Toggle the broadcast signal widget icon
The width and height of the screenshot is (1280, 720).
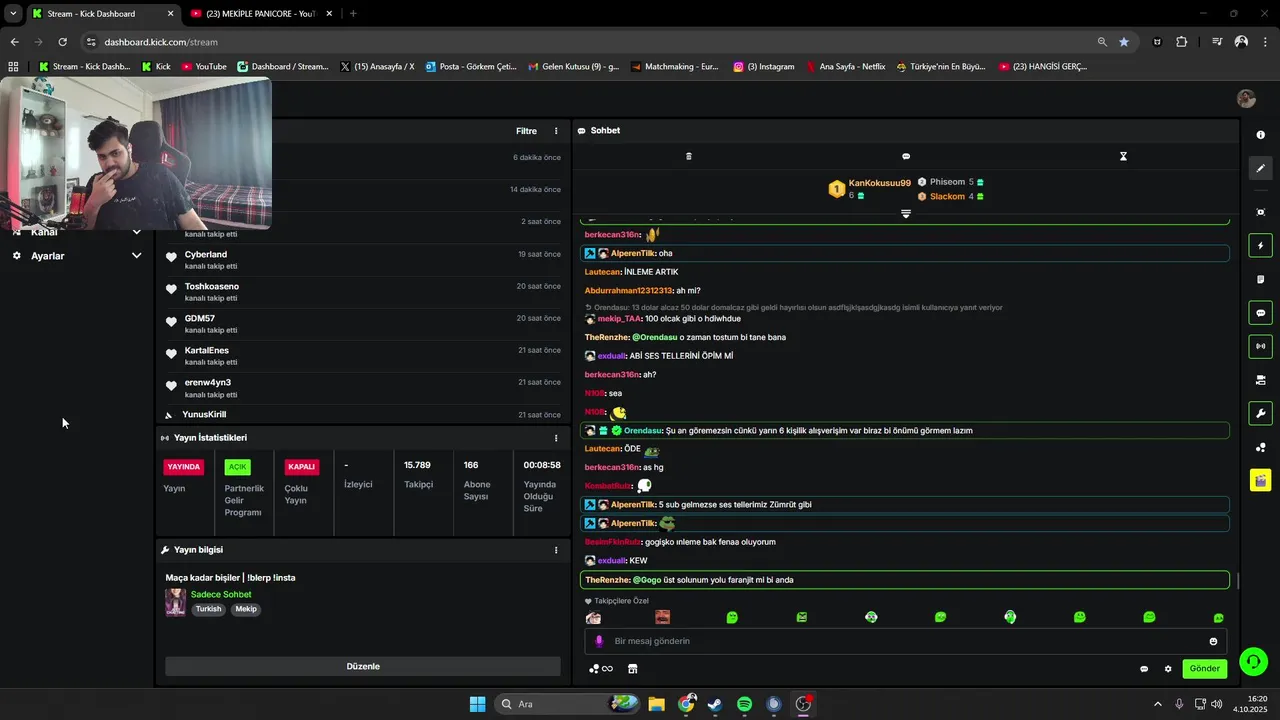point(1260,346)
